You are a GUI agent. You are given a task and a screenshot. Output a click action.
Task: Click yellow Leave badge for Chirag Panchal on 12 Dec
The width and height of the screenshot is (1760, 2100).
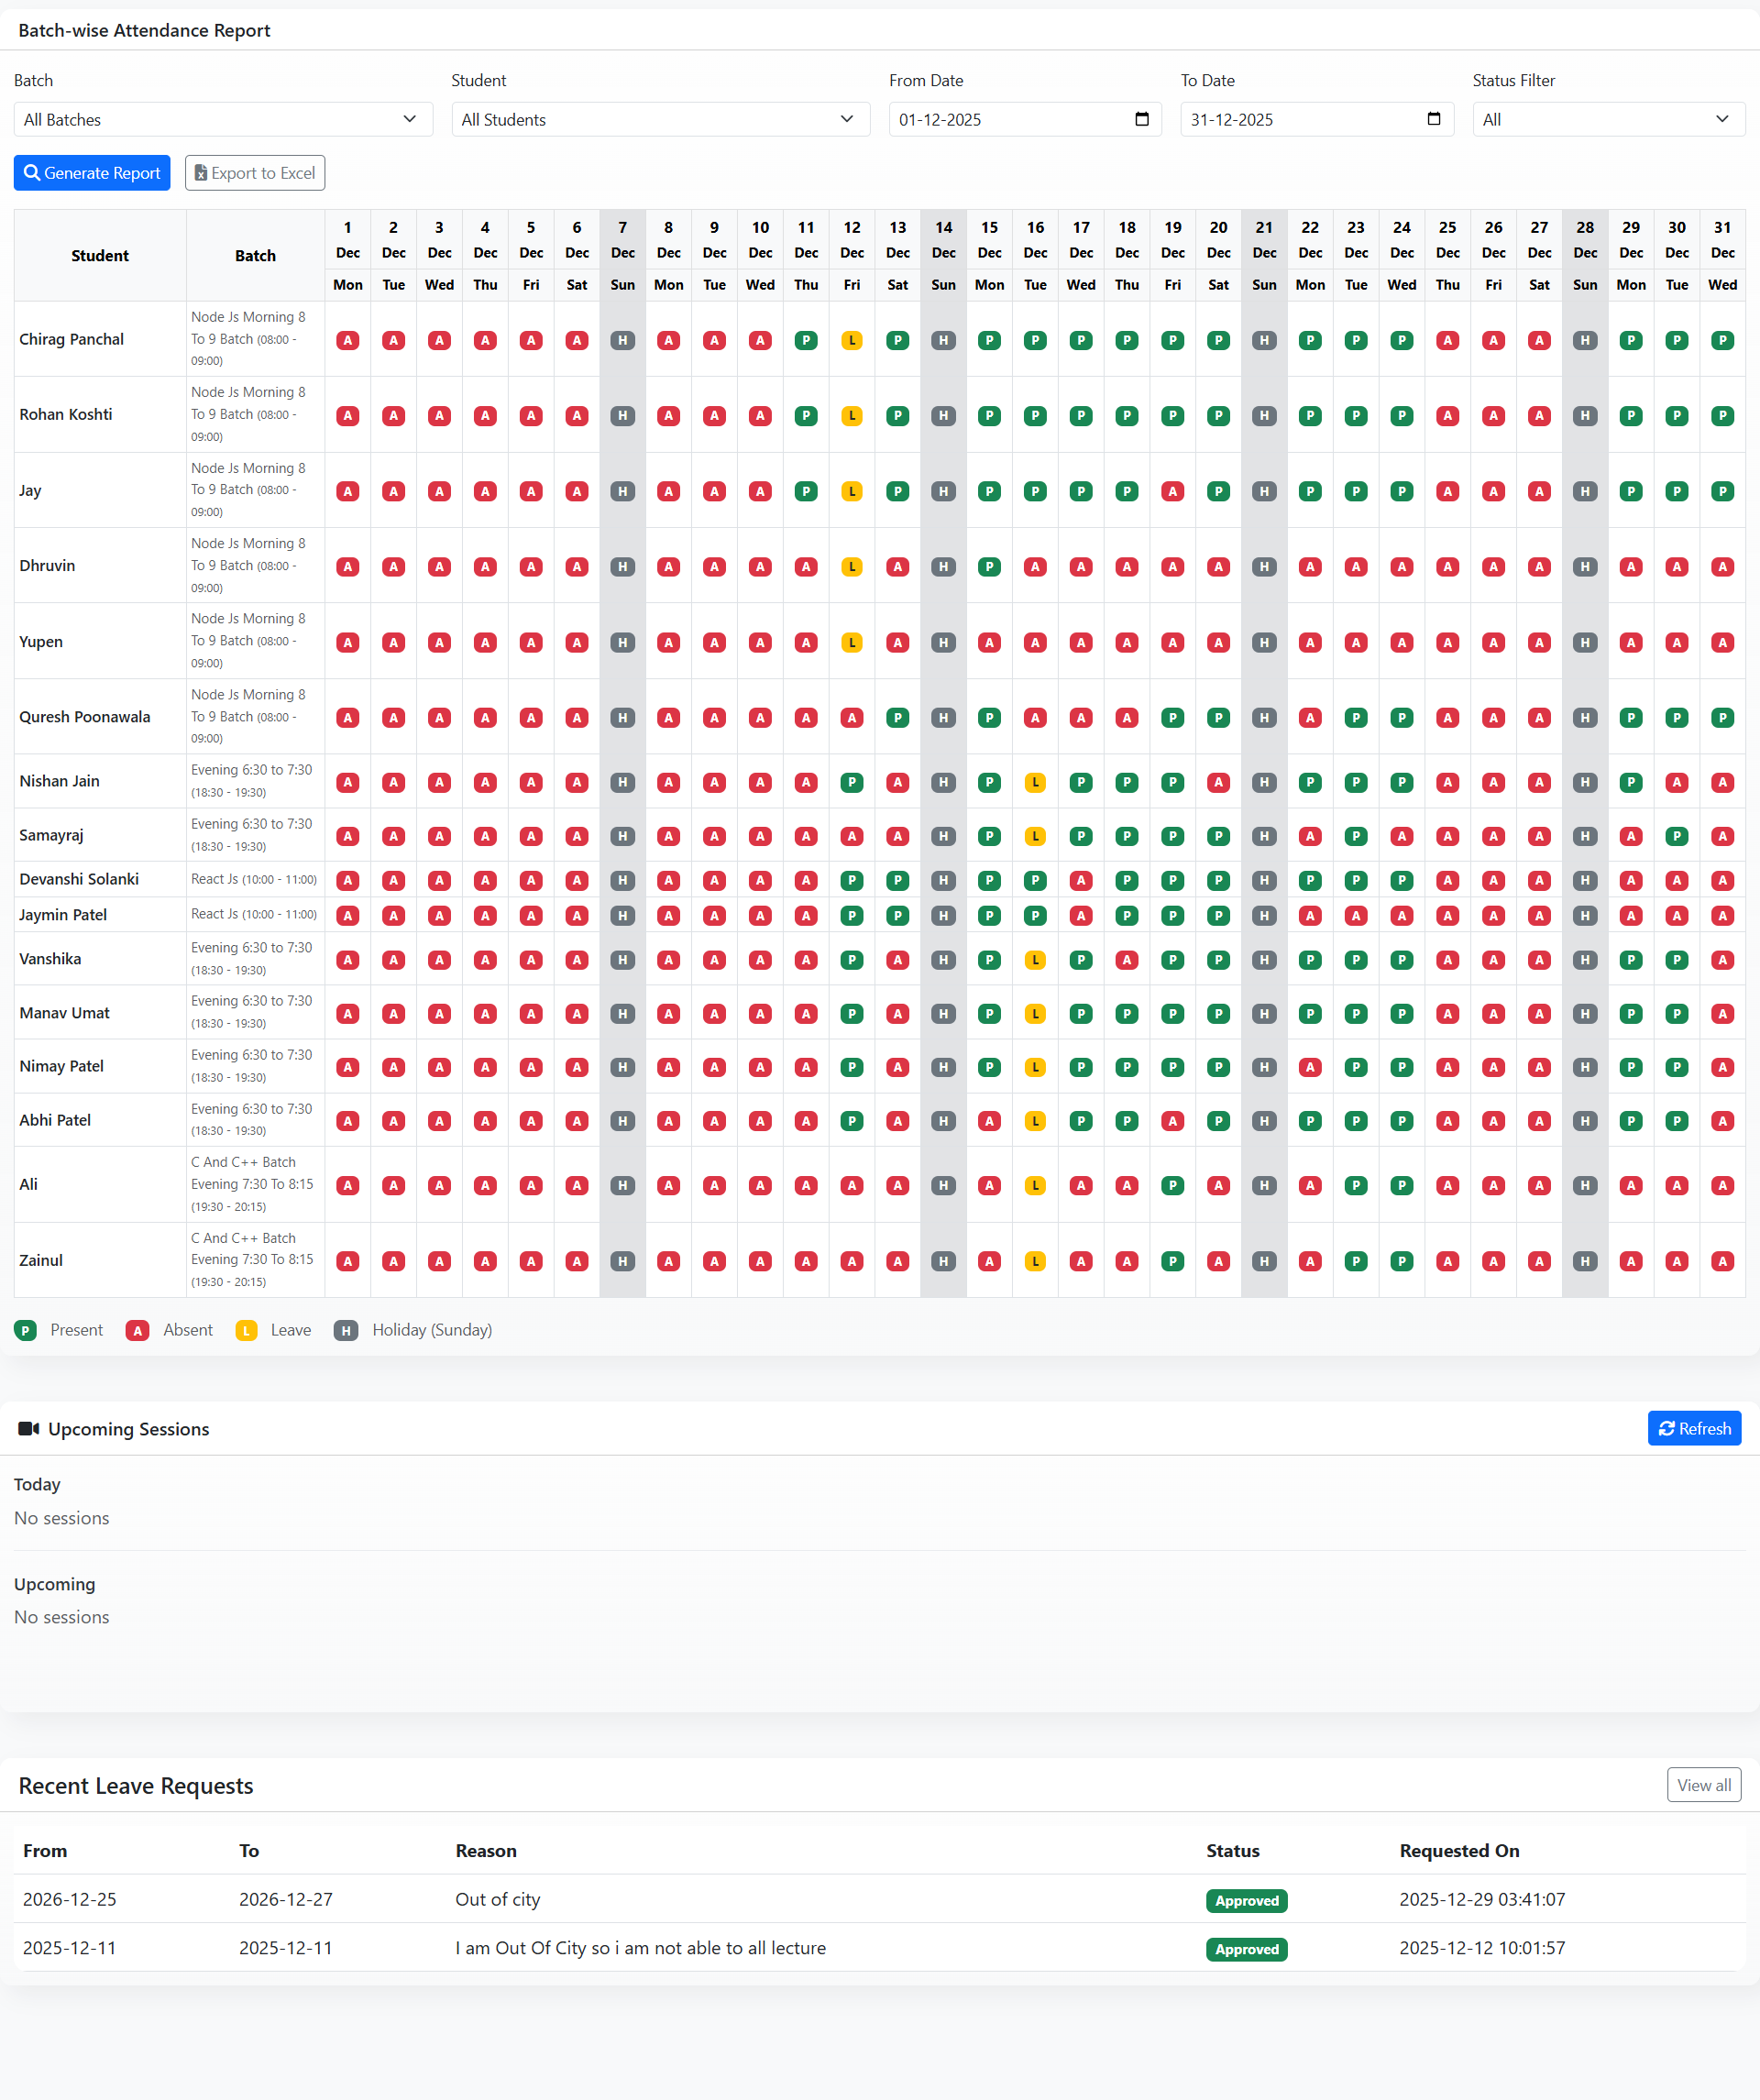coord(852,340)
